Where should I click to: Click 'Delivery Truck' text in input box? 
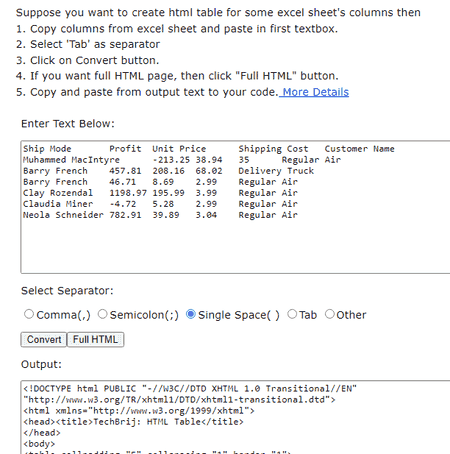point(276,171)
